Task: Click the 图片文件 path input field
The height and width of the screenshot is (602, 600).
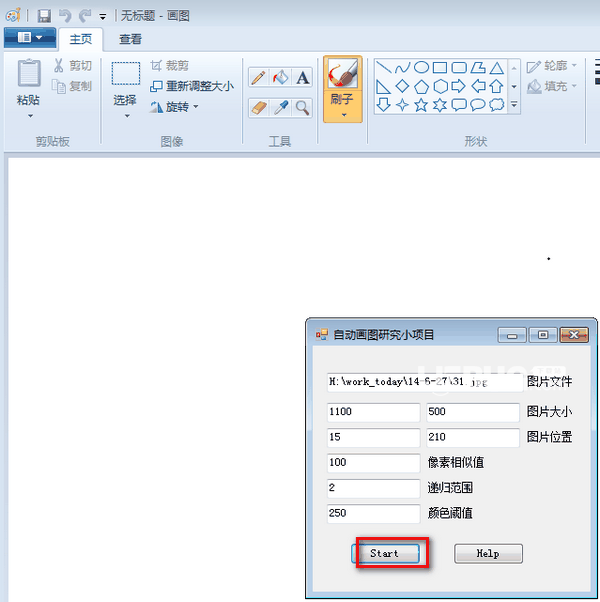Action: pyautogui.click(x=425, y=382)
